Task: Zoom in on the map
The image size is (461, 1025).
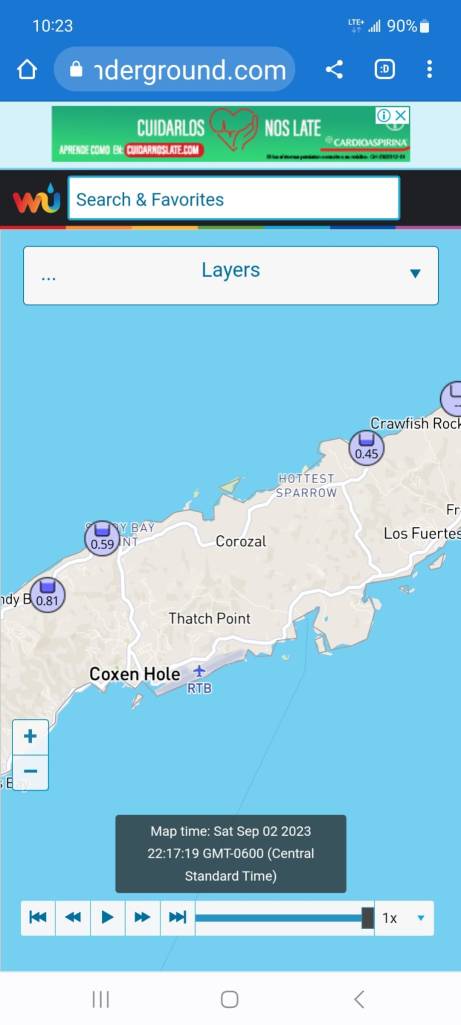Action: pyautogui.click(x=30, y=737)
